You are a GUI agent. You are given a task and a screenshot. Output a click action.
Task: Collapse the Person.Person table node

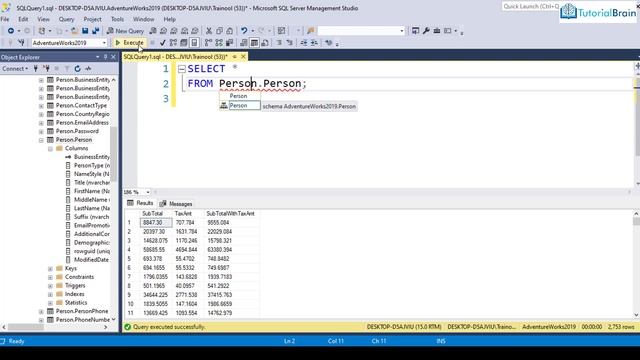41,140
